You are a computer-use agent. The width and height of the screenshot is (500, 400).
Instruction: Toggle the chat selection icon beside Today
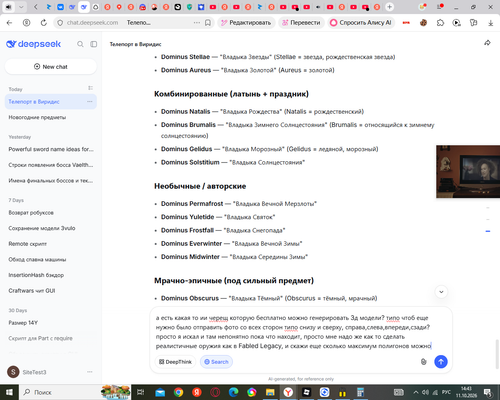click(90, 88)
